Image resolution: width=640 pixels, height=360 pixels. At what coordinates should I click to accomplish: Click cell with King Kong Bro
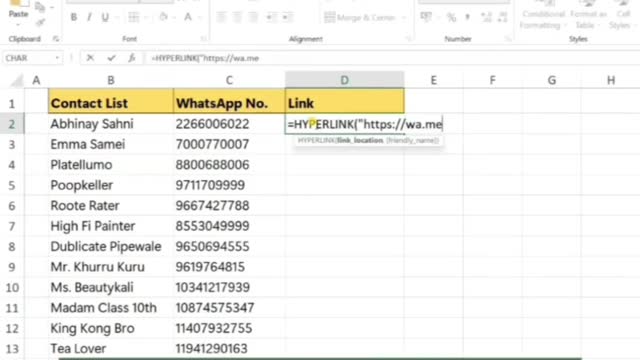coord(111,328)
